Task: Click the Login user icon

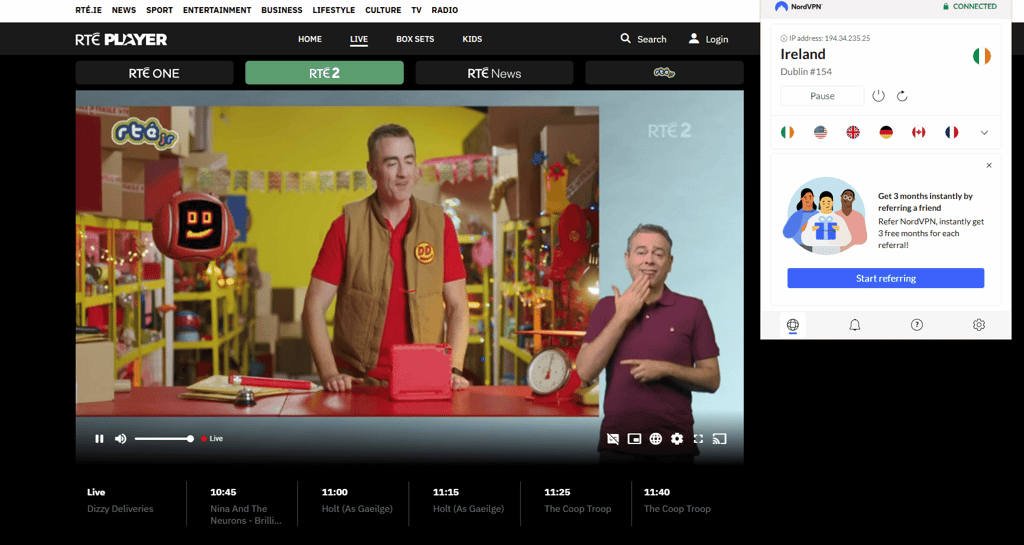Action: tap(694, 39)
